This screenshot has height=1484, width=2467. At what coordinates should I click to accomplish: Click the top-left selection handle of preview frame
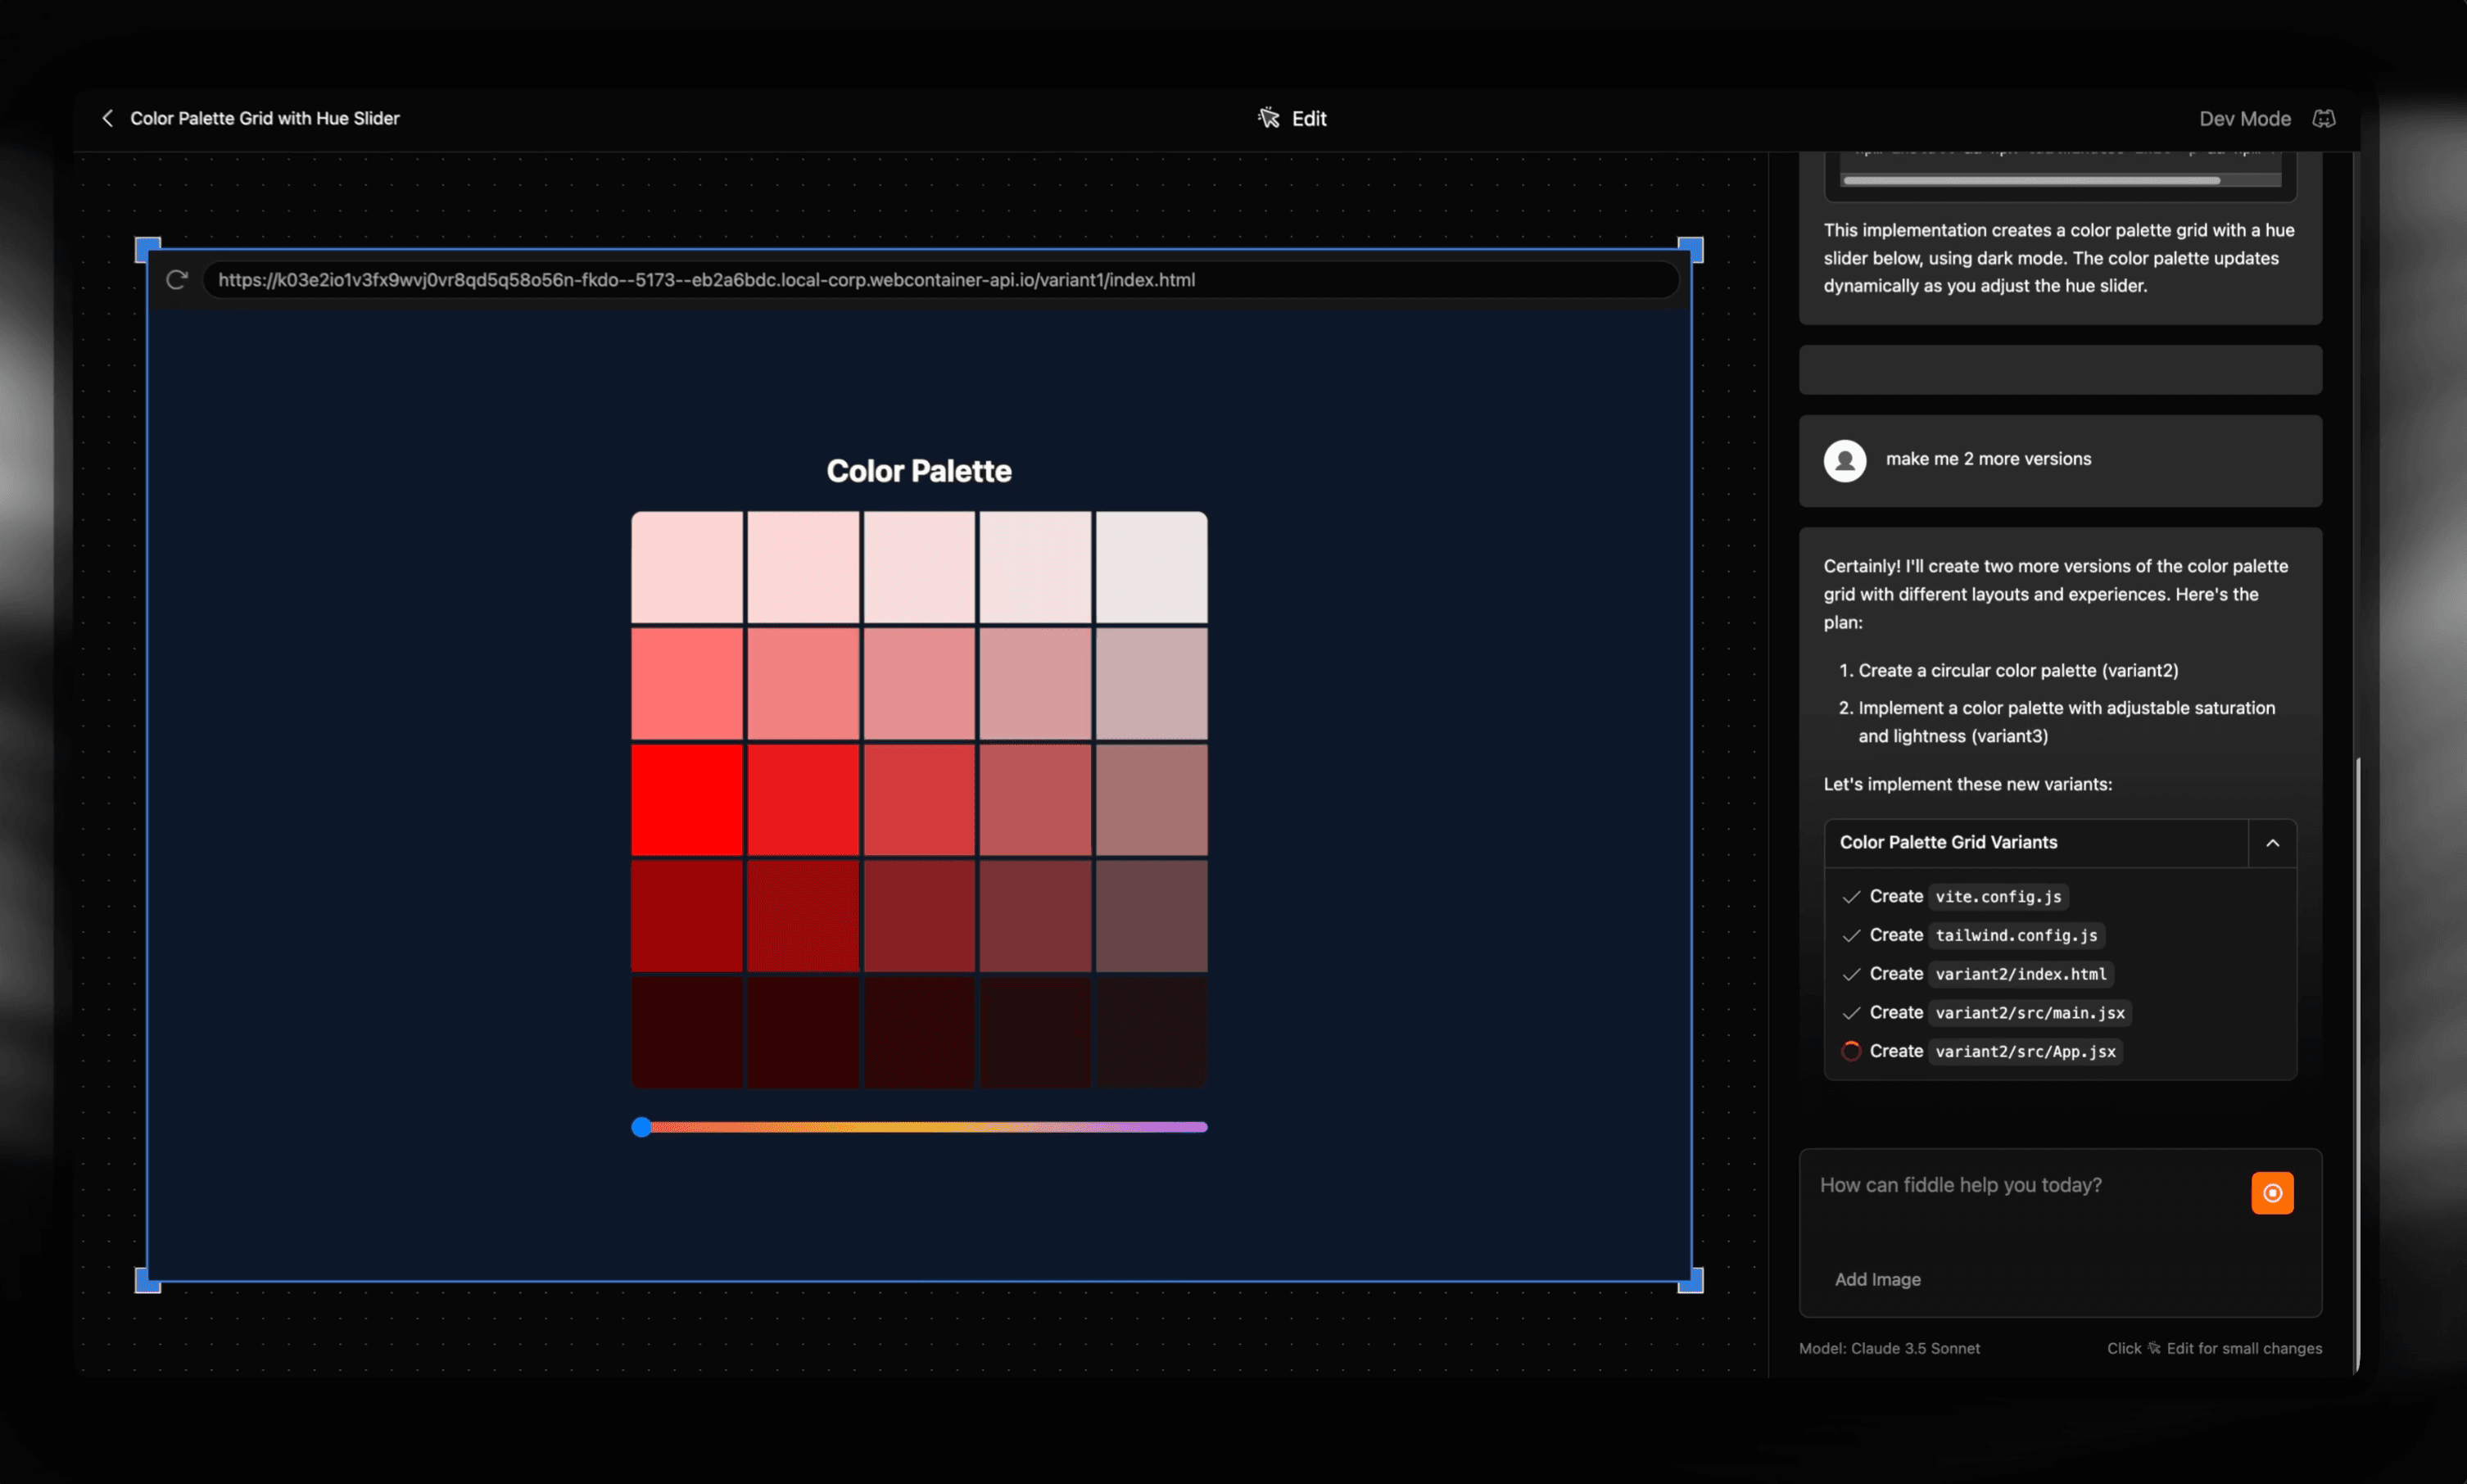point(147,249)
